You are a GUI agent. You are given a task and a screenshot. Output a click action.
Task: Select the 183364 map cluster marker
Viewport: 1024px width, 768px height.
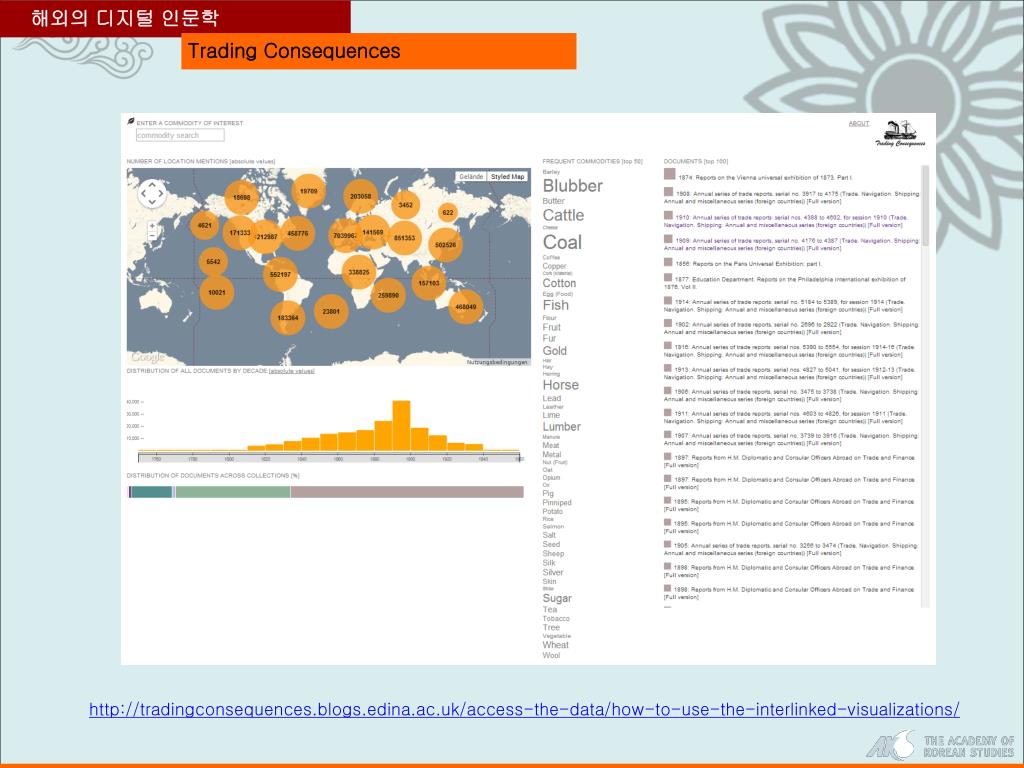(287, 317)
